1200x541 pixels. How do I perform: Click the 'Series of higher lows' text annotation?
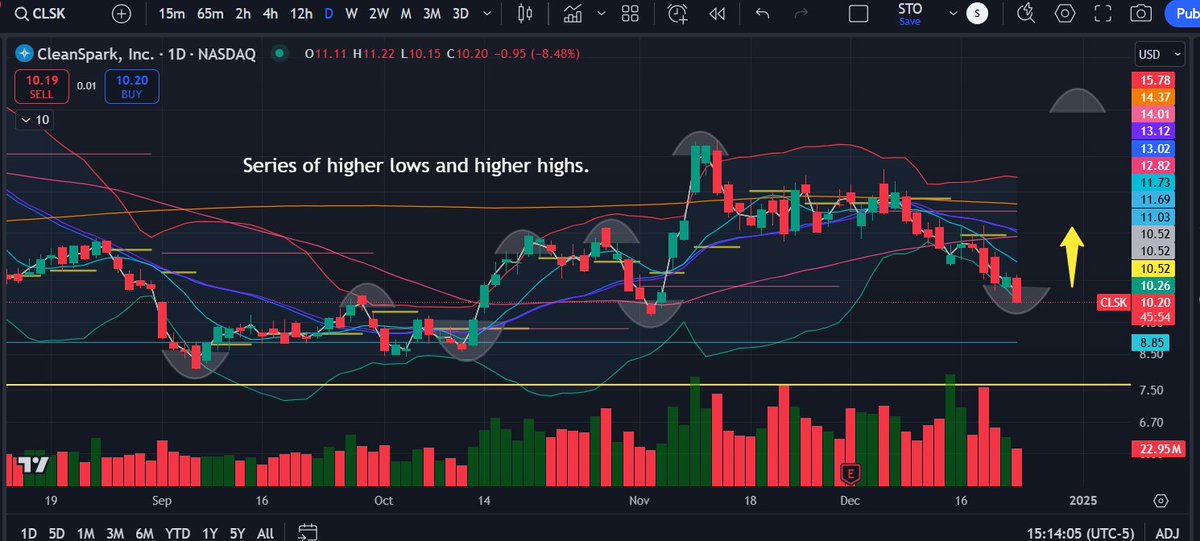pyautogui.click(x=416, y=166)
